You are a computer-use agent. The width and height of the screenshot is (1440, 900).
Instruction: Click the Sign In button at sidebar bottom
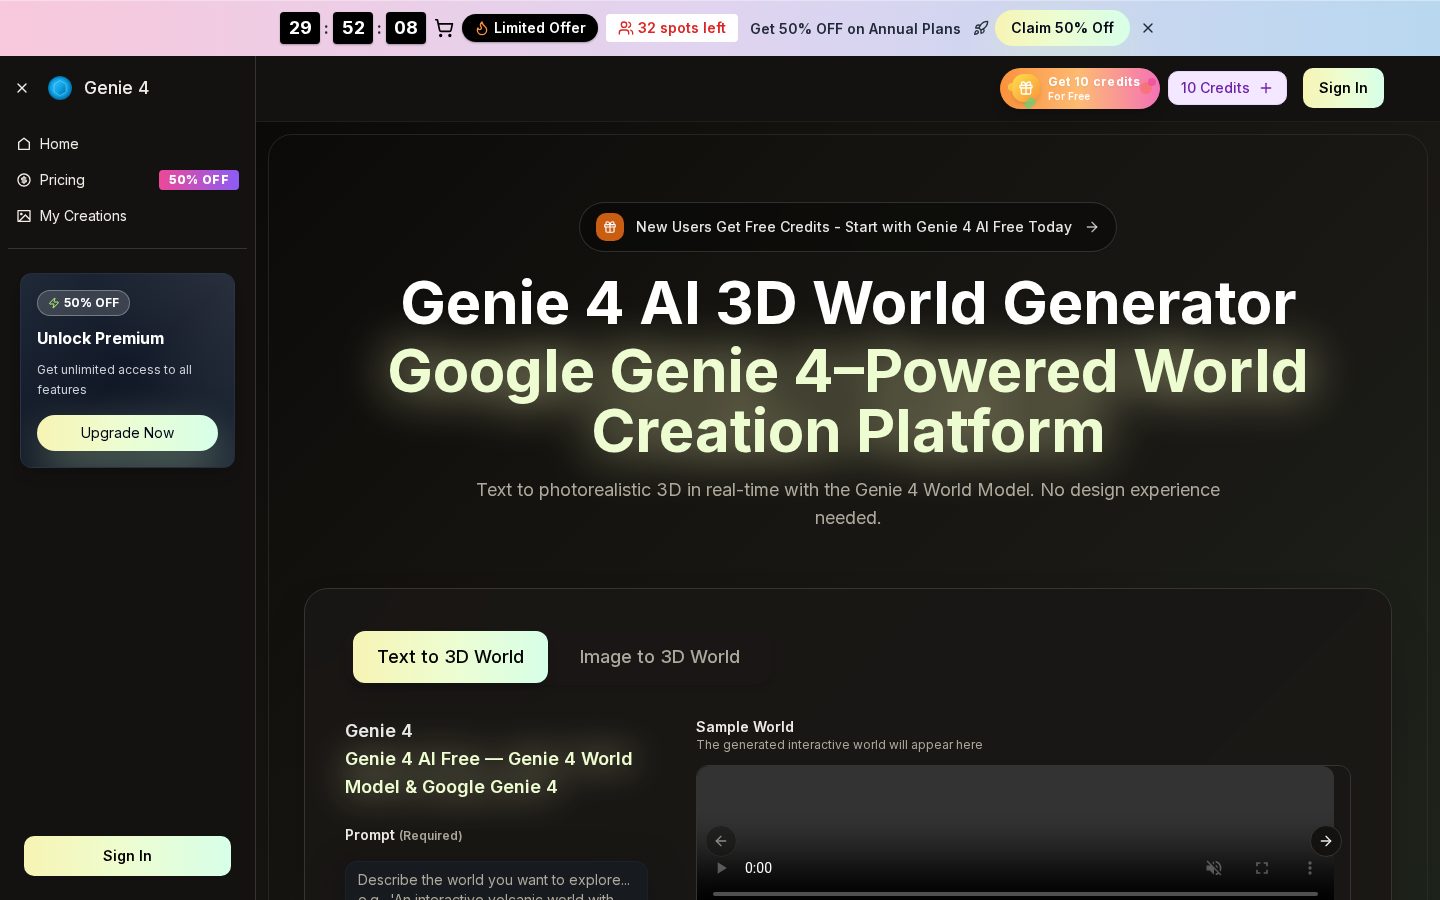point(127,856)
